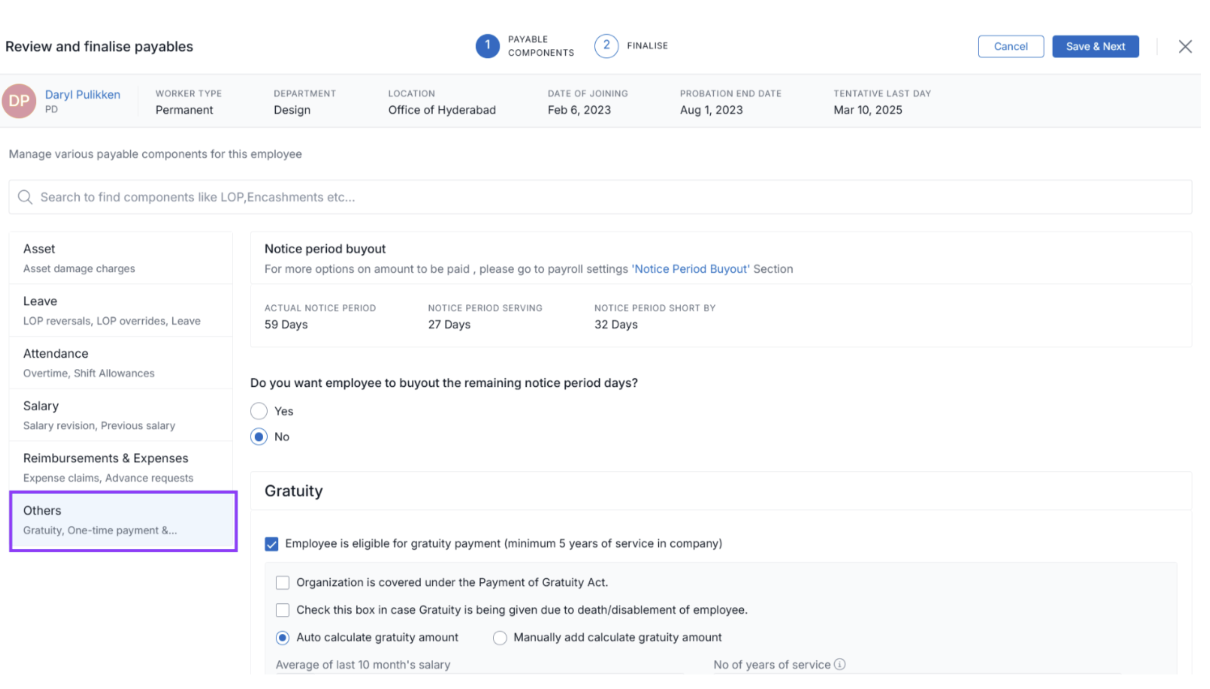Choose Manually add calculate gratuity amount
This screenshot has width=1210, height=689.
(500, 638)
